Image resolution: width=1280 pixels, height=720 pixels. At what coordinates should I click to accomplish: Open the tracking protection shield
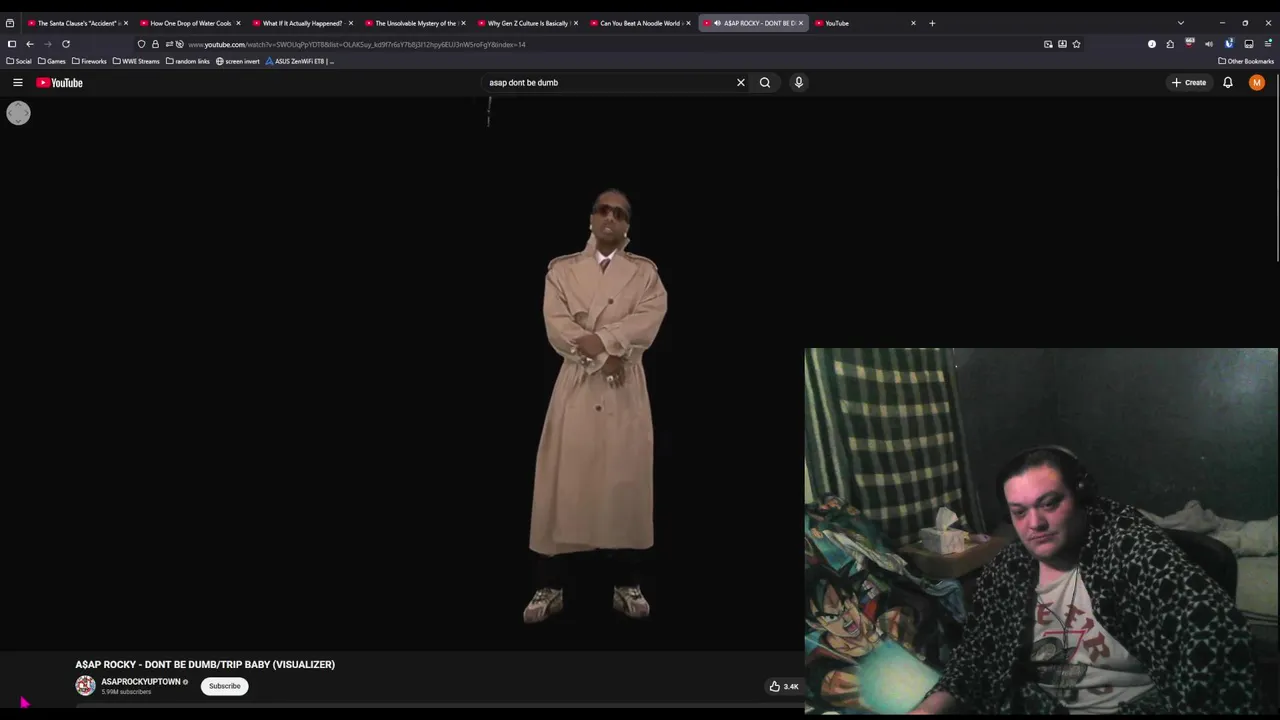point(141,44)
